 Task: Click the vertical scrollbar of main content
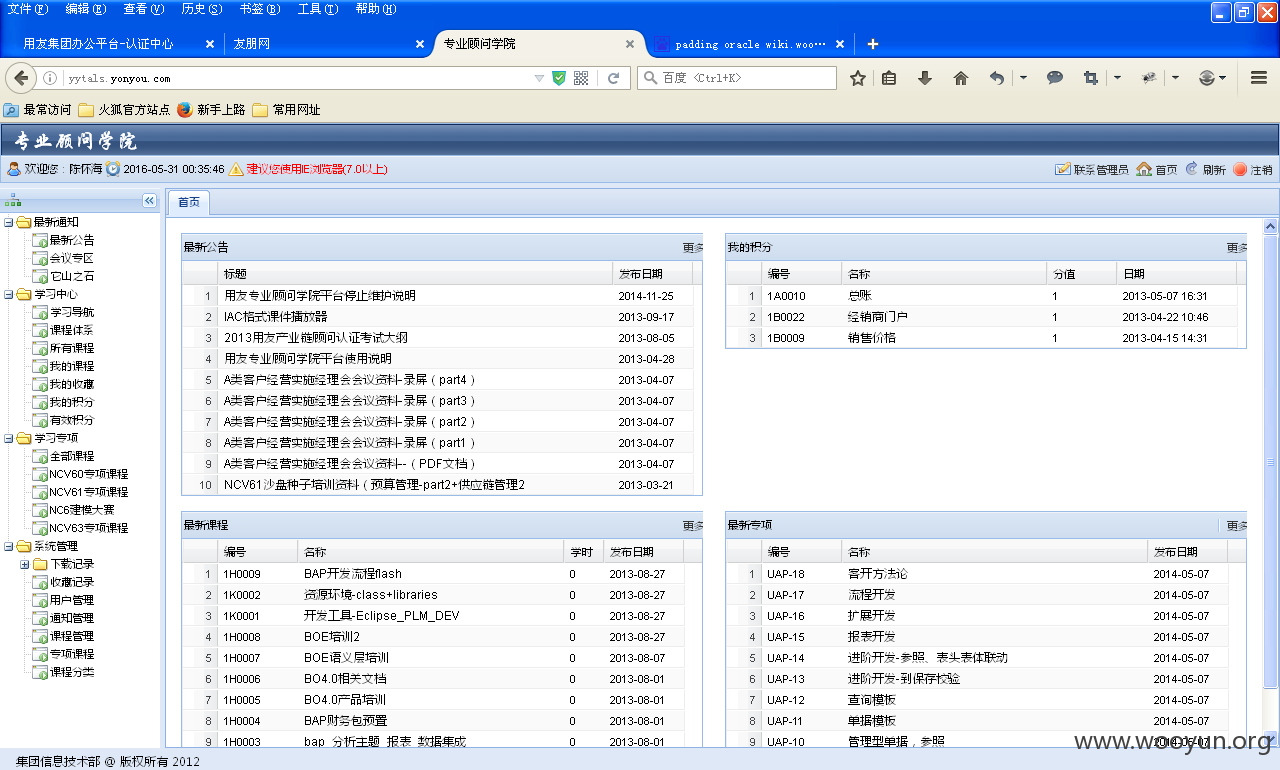pyautogui.click(x=1271, y=461)
